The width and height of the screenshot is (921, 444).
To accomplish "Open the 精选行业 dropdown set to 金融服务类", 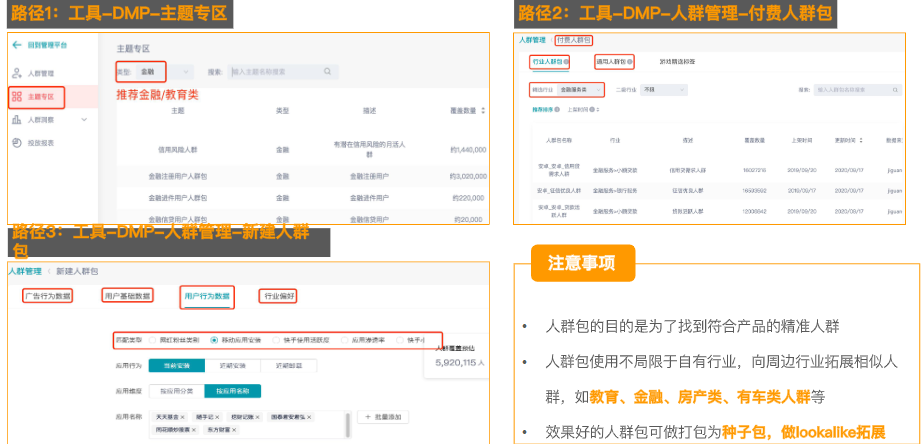I will point(580,90).
